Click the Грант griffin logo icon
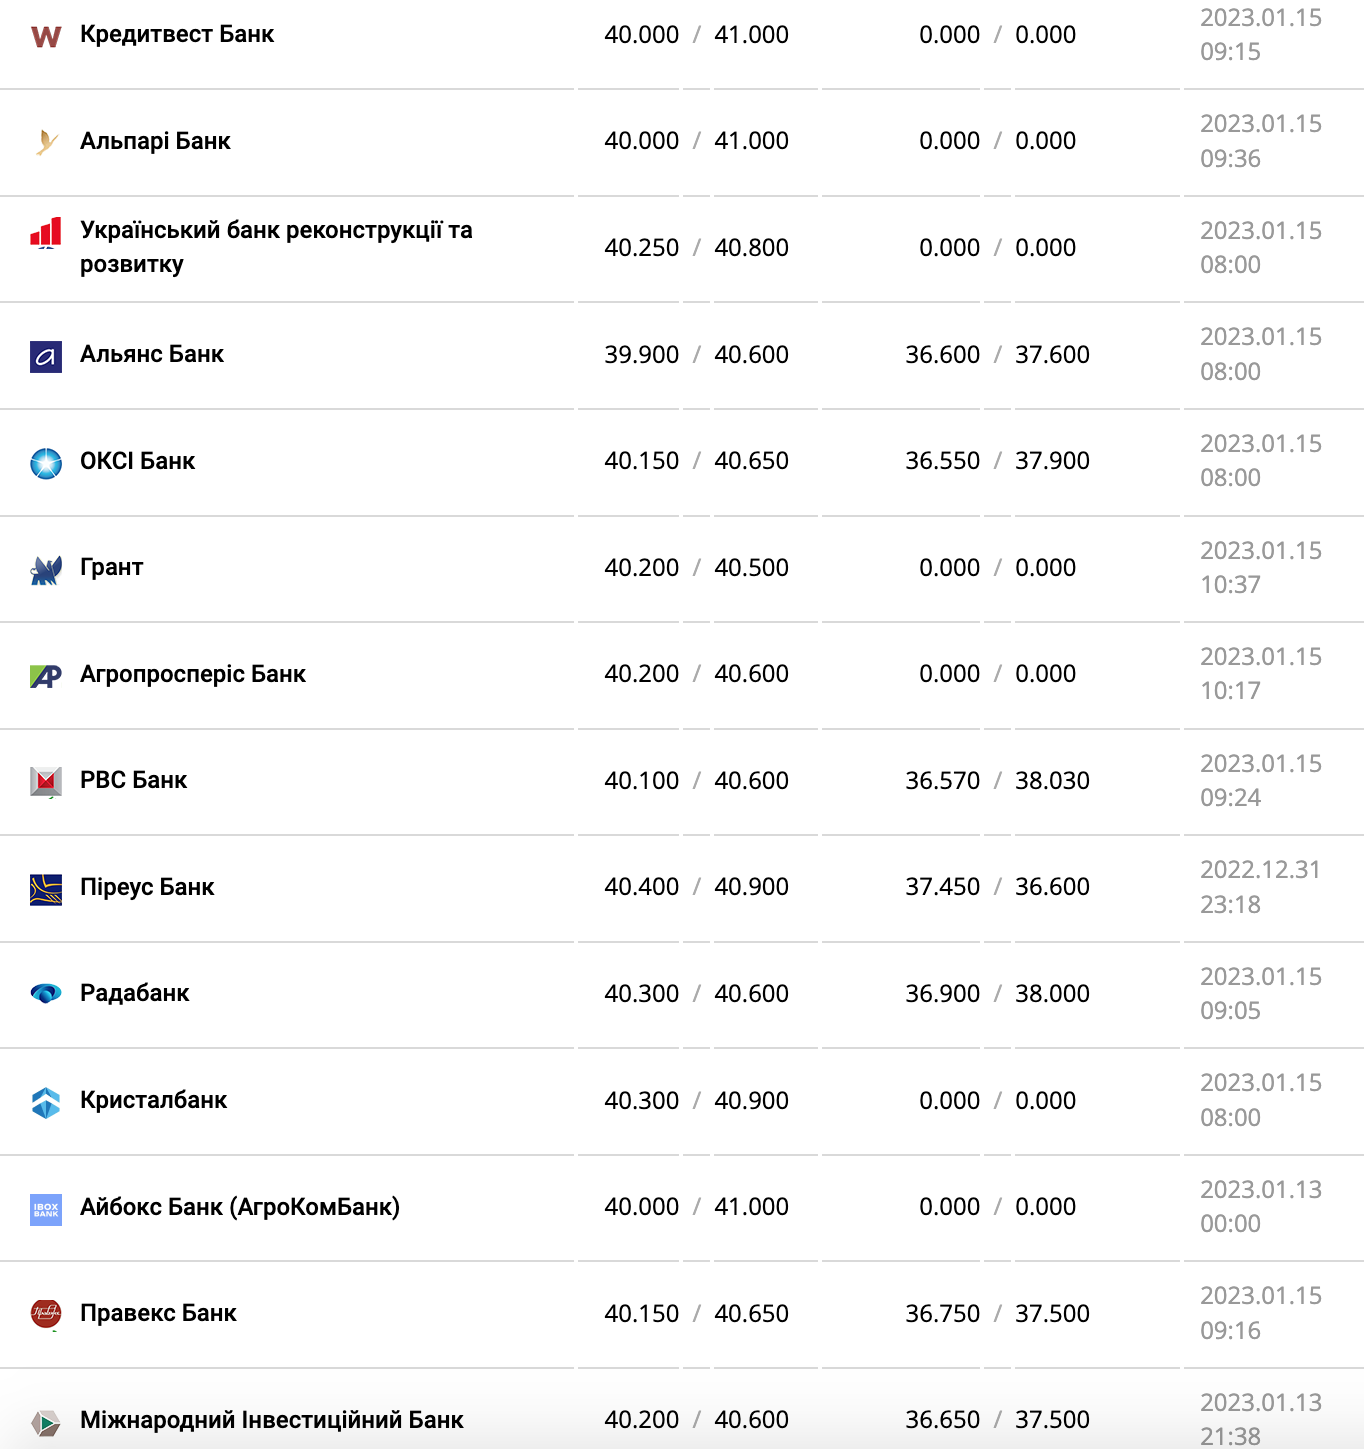The image size is (1364, 1449). click(46, 570)
